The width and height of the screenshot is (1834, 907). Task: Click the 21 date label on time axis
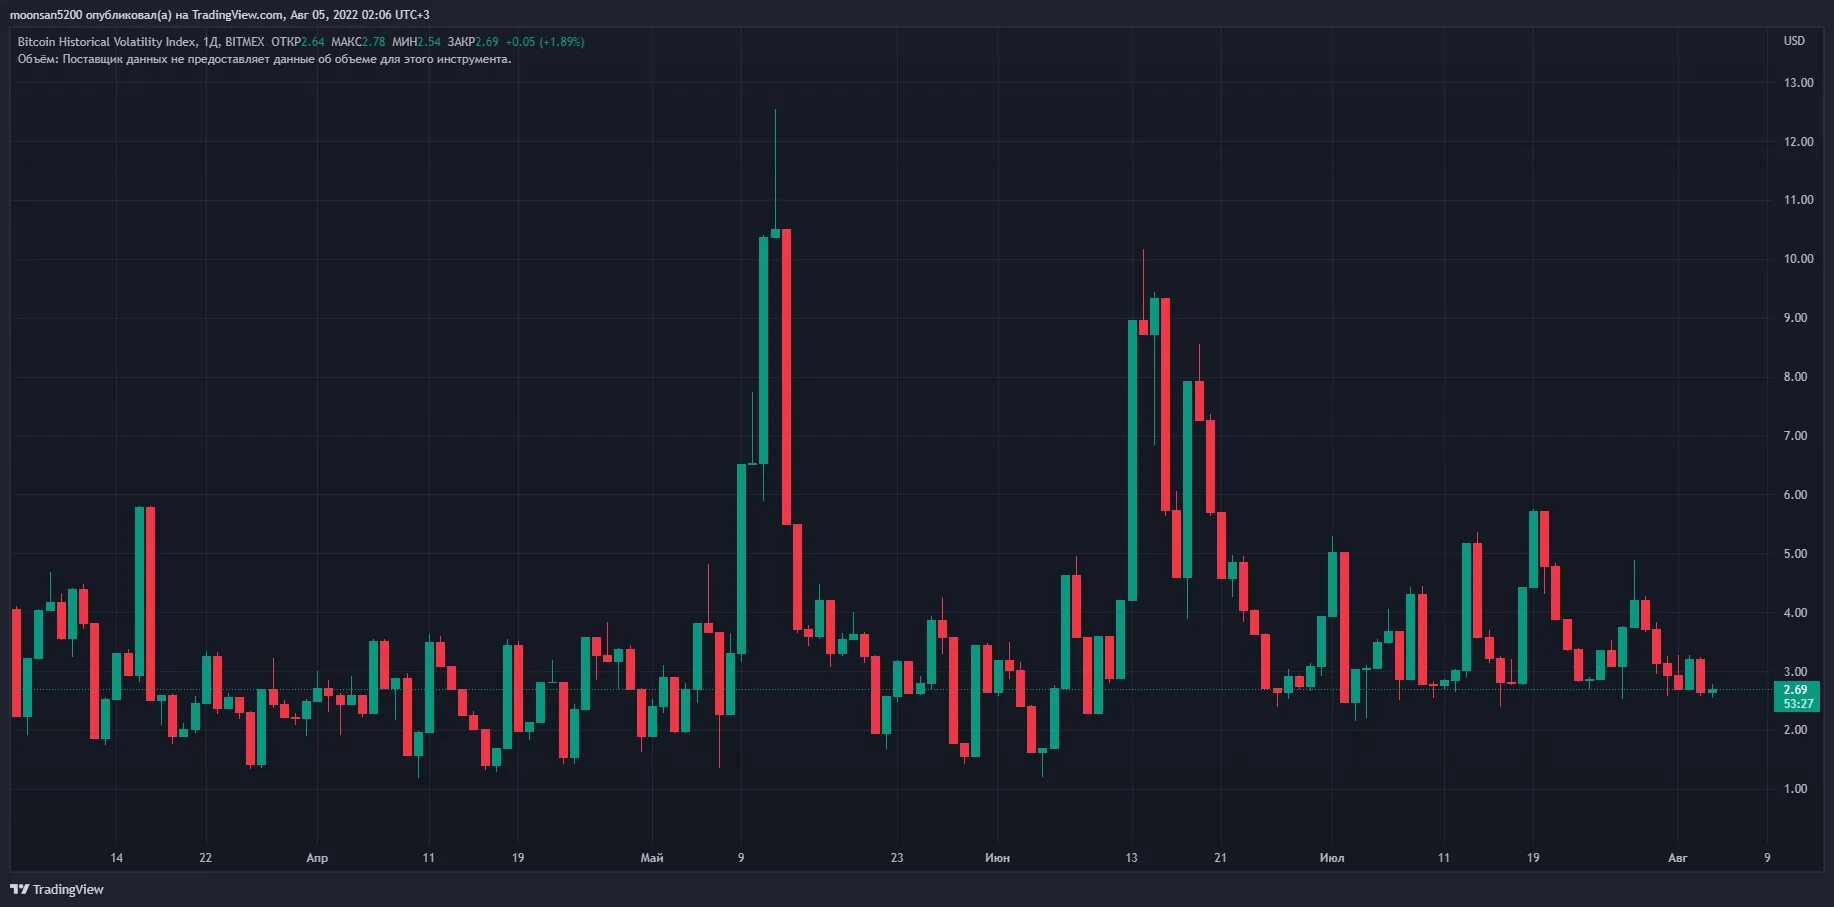1220,858
